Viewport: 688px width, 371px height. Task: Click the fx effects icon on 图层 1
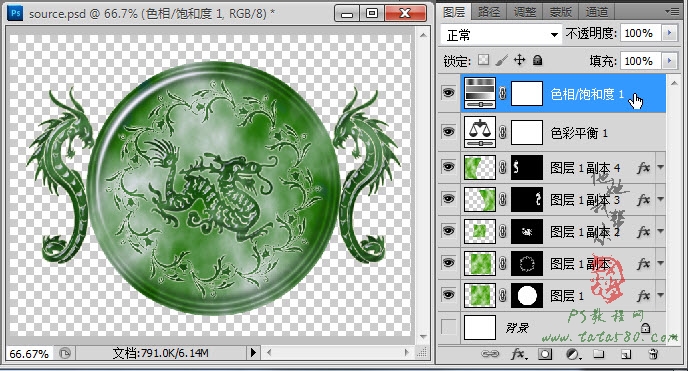[644, 296]
